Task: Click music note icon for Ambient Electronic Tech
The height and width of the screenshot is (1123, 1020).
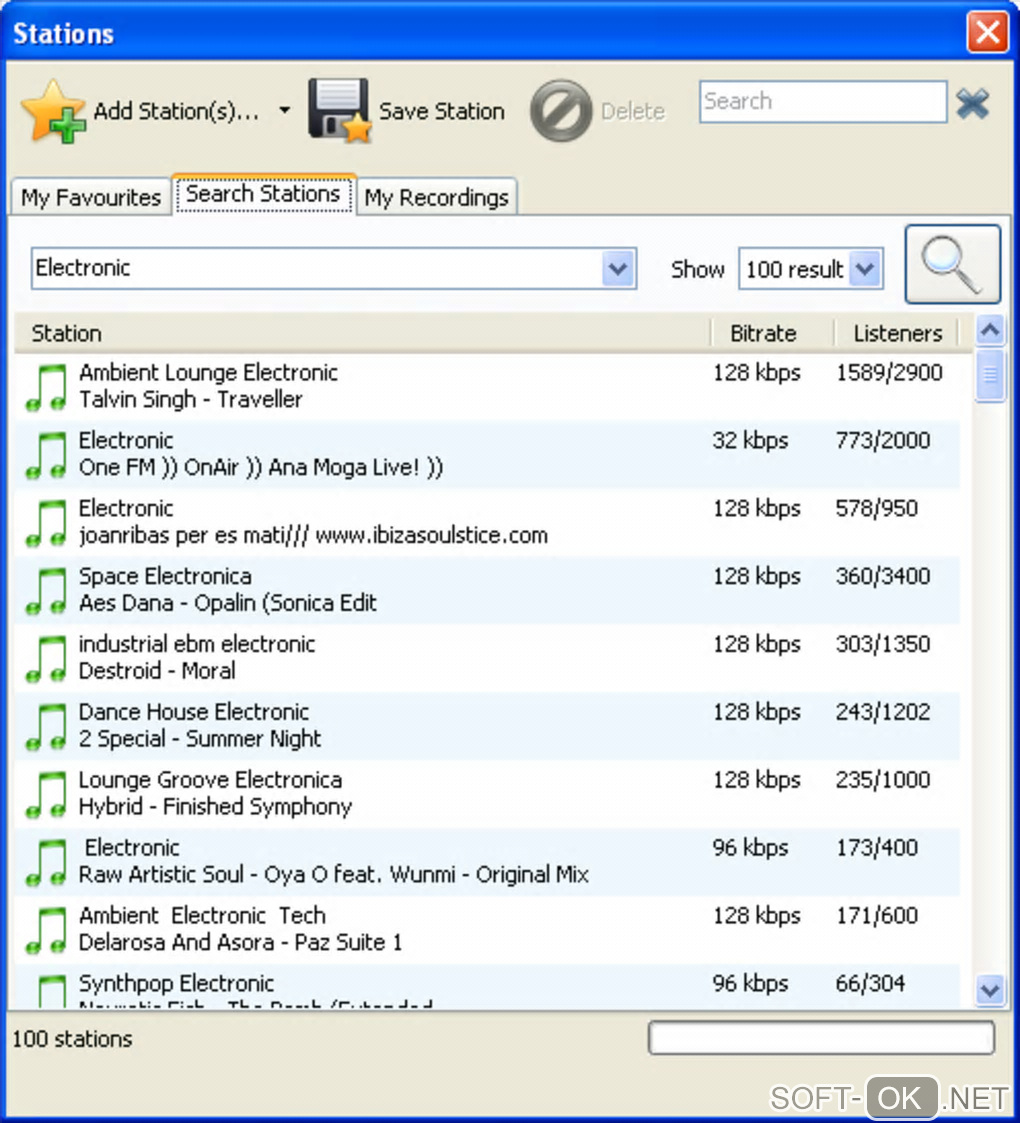Action: point(46,931)
